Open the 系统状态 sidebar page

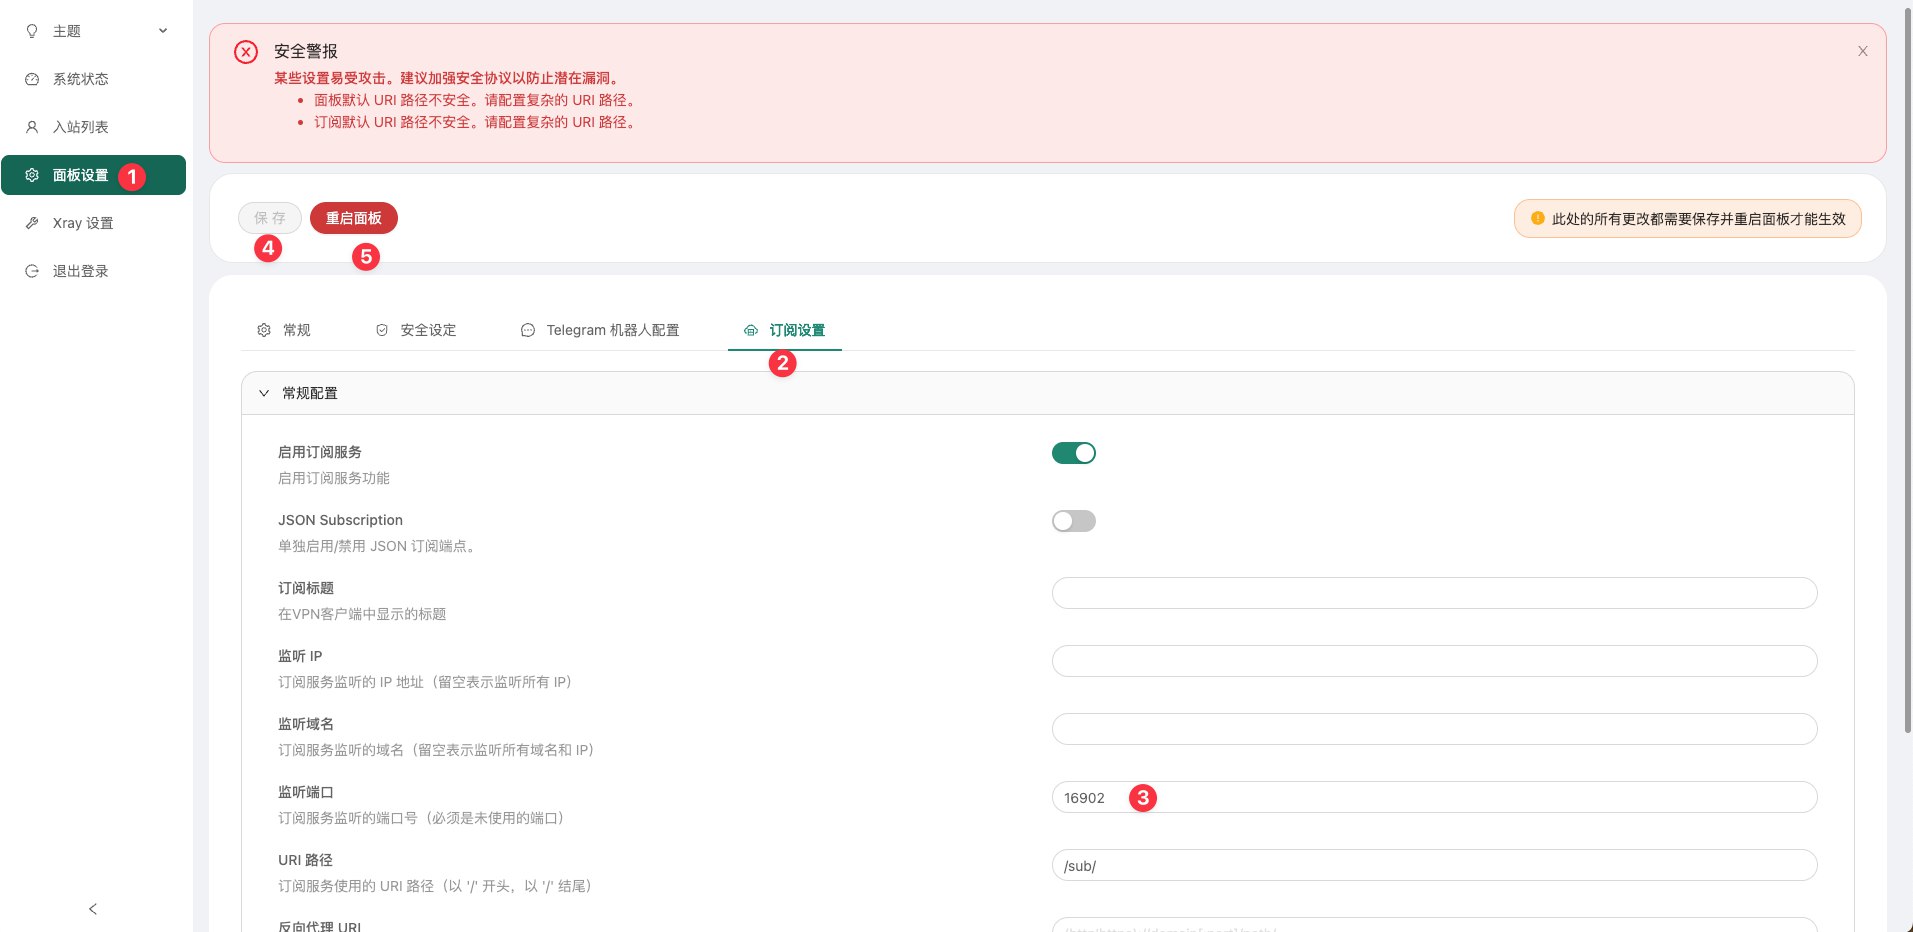(80, 79)
